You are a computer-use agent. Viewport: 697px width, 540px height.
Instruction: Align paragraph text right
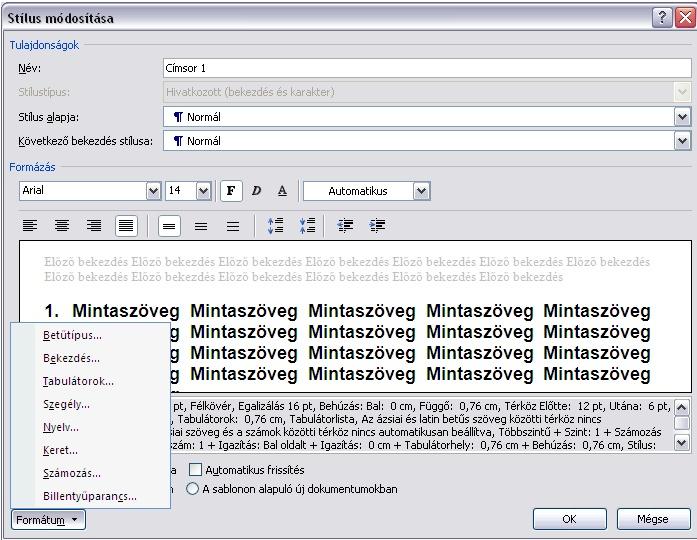[94, 226]
